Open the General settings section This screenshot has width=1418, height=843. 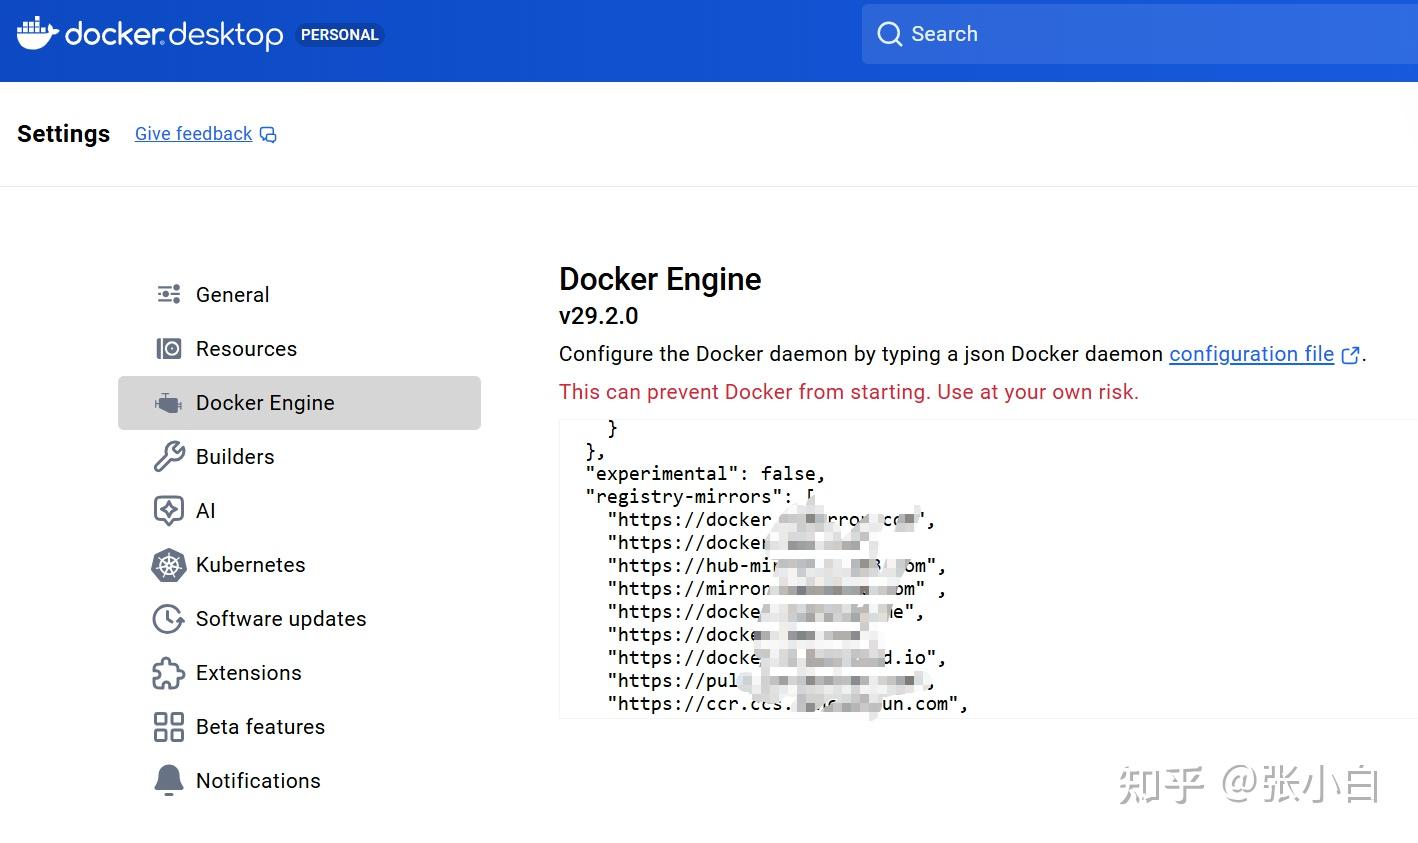[x=232, y=295]
